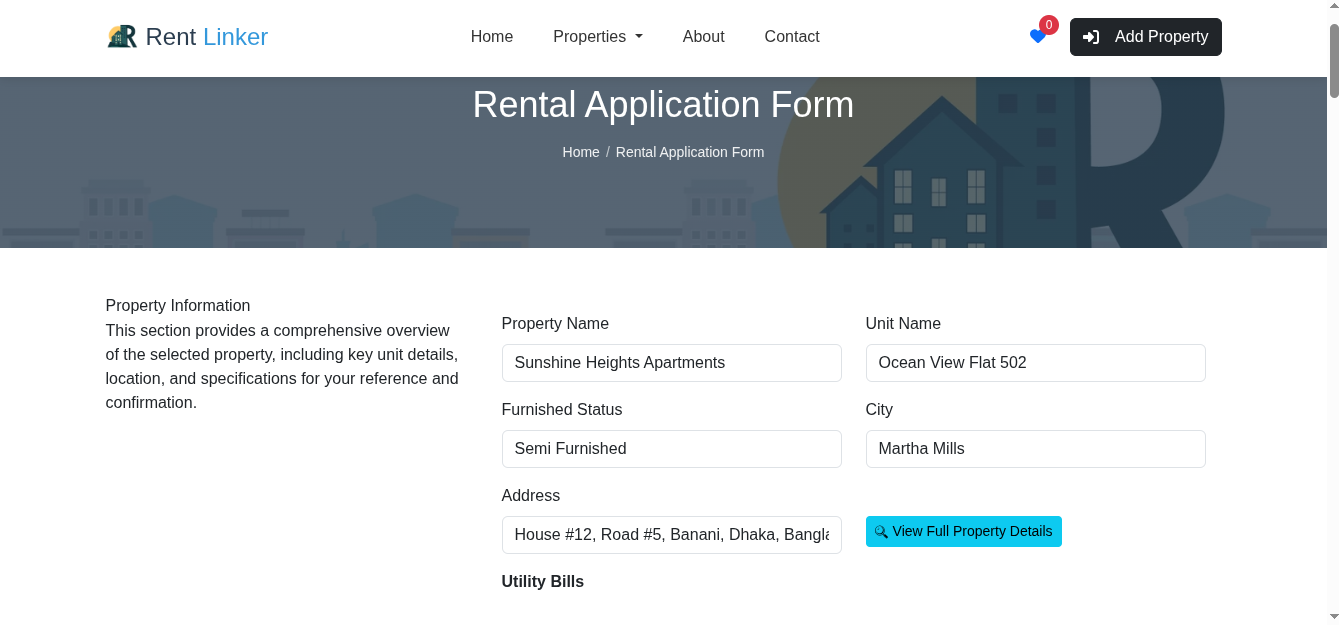Click the sign-in arrow icon on Add Property
This screenshot has height=625, width=1339.
coord(1091,37)
